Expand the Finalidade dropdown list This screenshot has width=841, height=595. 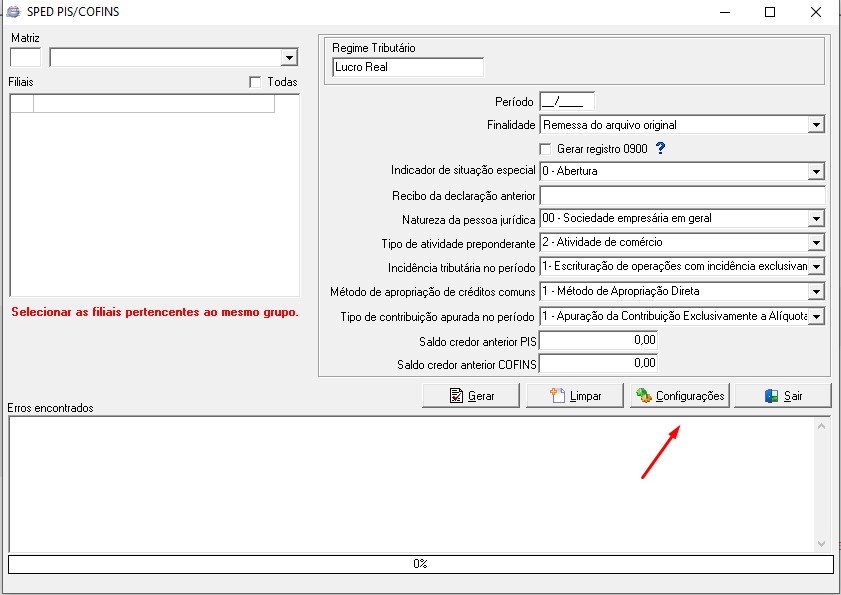pyautogui.click(x=816, y=125)
